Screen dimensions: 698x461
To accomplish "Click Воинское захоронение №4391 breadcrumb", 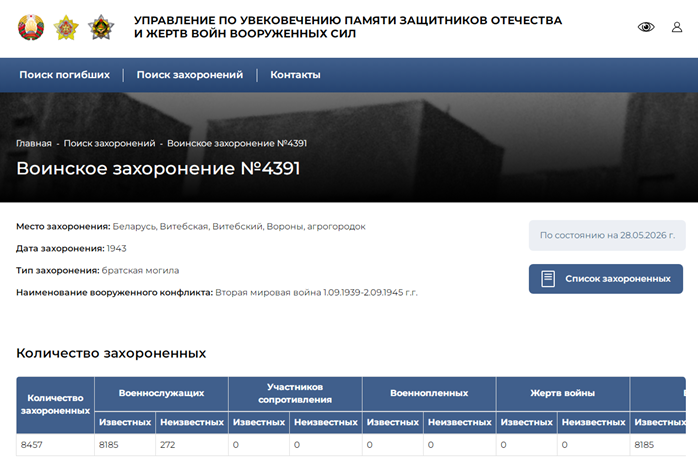I will tap(237, 143).
